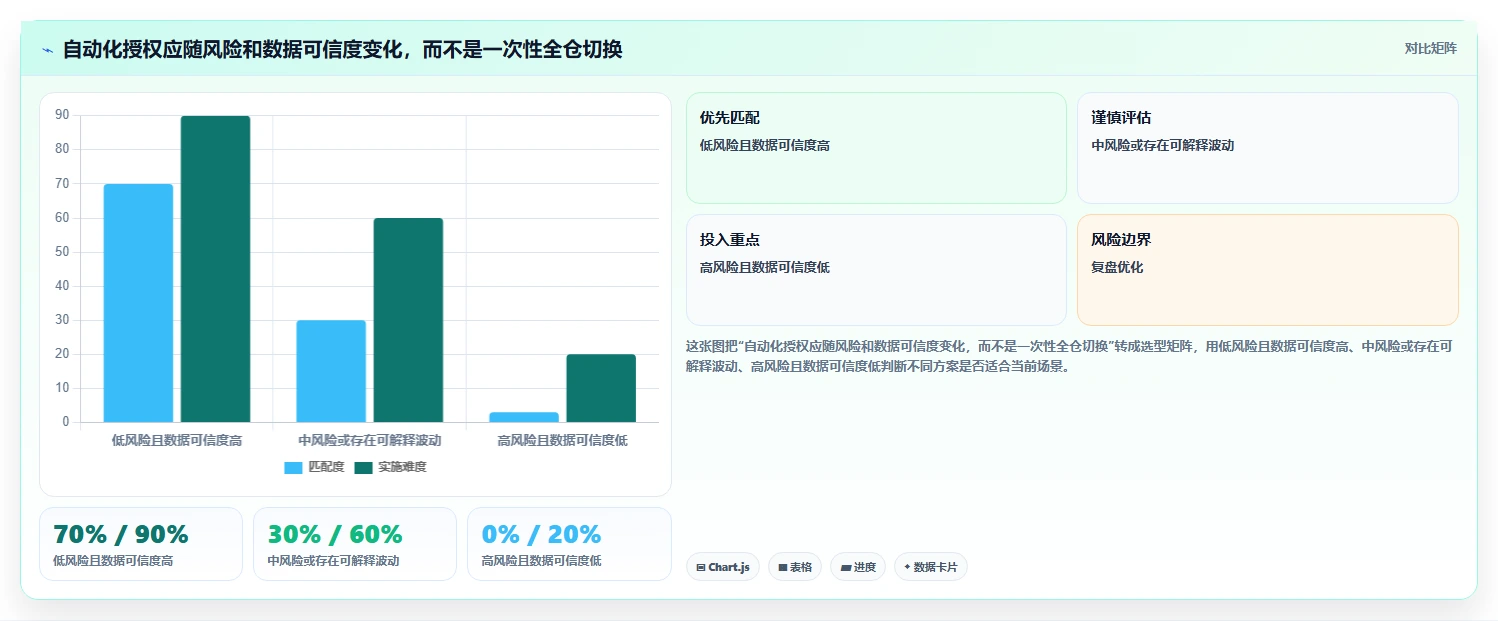Viewport: 1498px width, 621px height.
Task: Select the 风险边界 matrix card
Action: [1267, 270]
